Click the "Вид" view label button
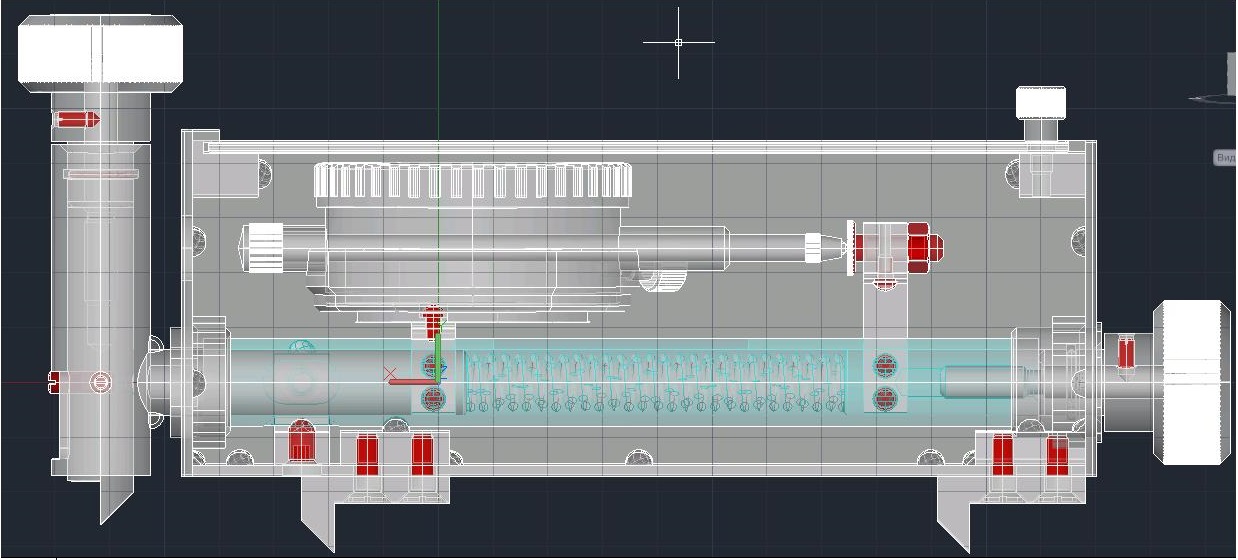 pos(1225,158)
